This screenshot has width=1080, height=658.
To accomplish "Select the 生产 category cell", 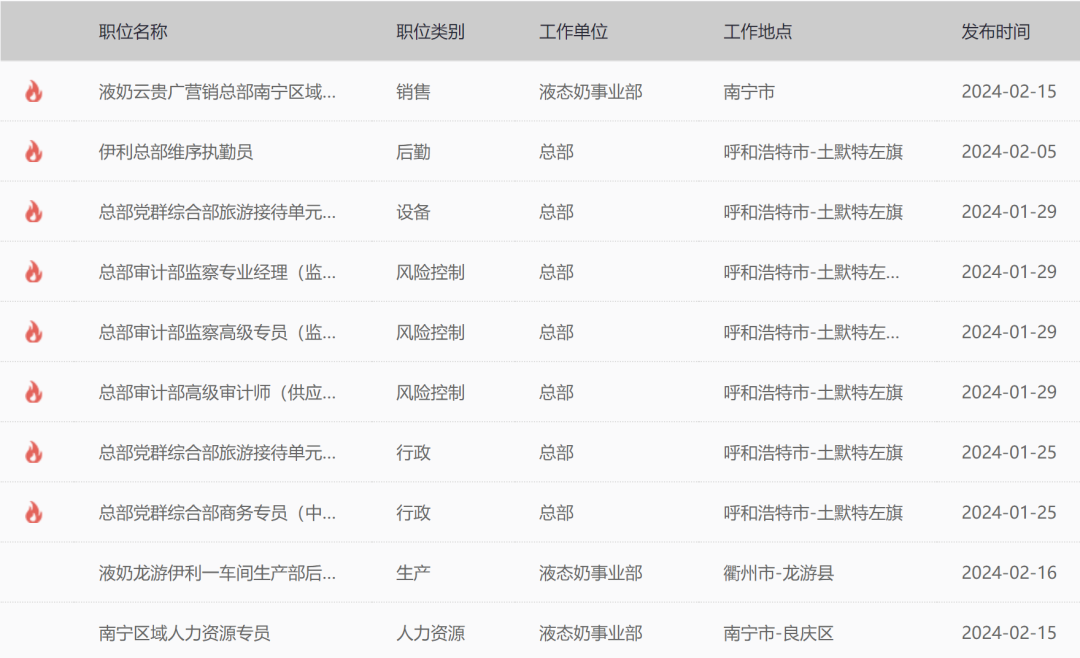I will click(x=413, y=573).
